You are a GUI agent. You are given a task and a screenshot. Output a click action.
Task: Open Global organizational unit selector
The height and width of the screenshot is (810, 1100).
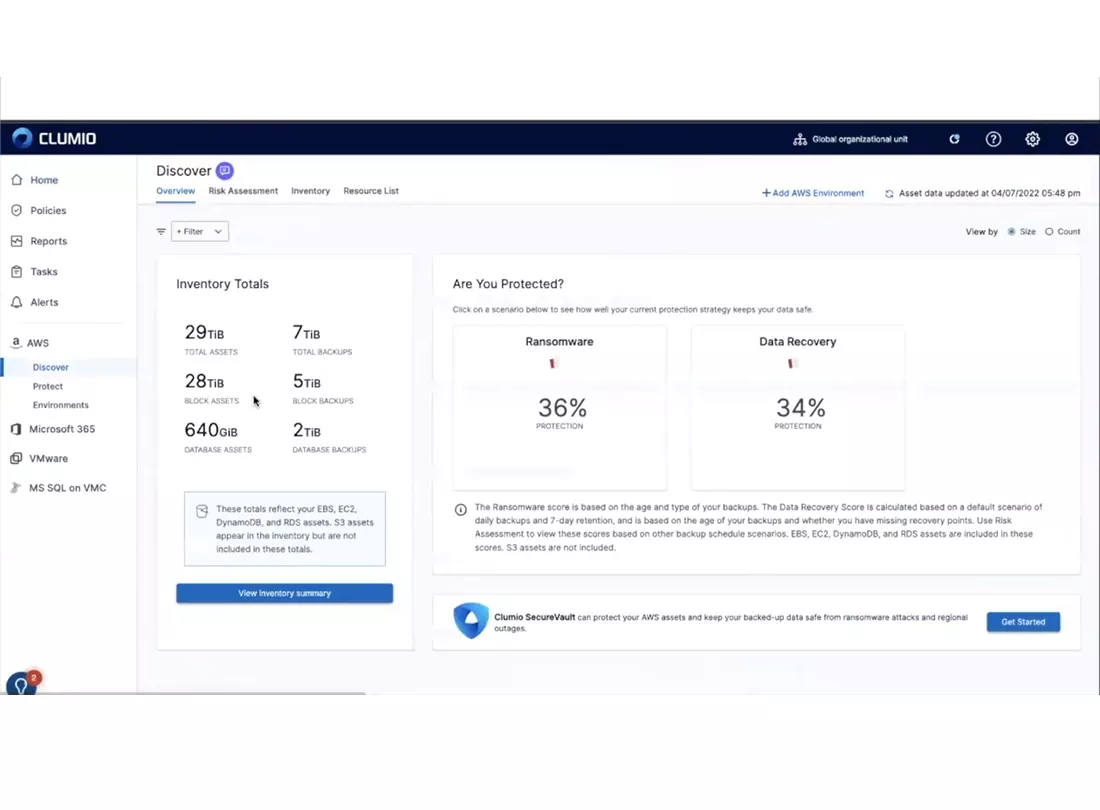click(x=850, y=139)
